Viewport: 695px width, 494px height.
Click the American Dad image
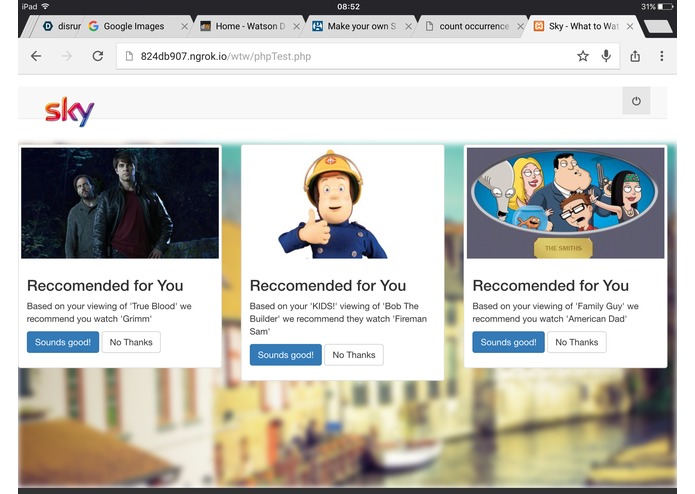[566, 203]
